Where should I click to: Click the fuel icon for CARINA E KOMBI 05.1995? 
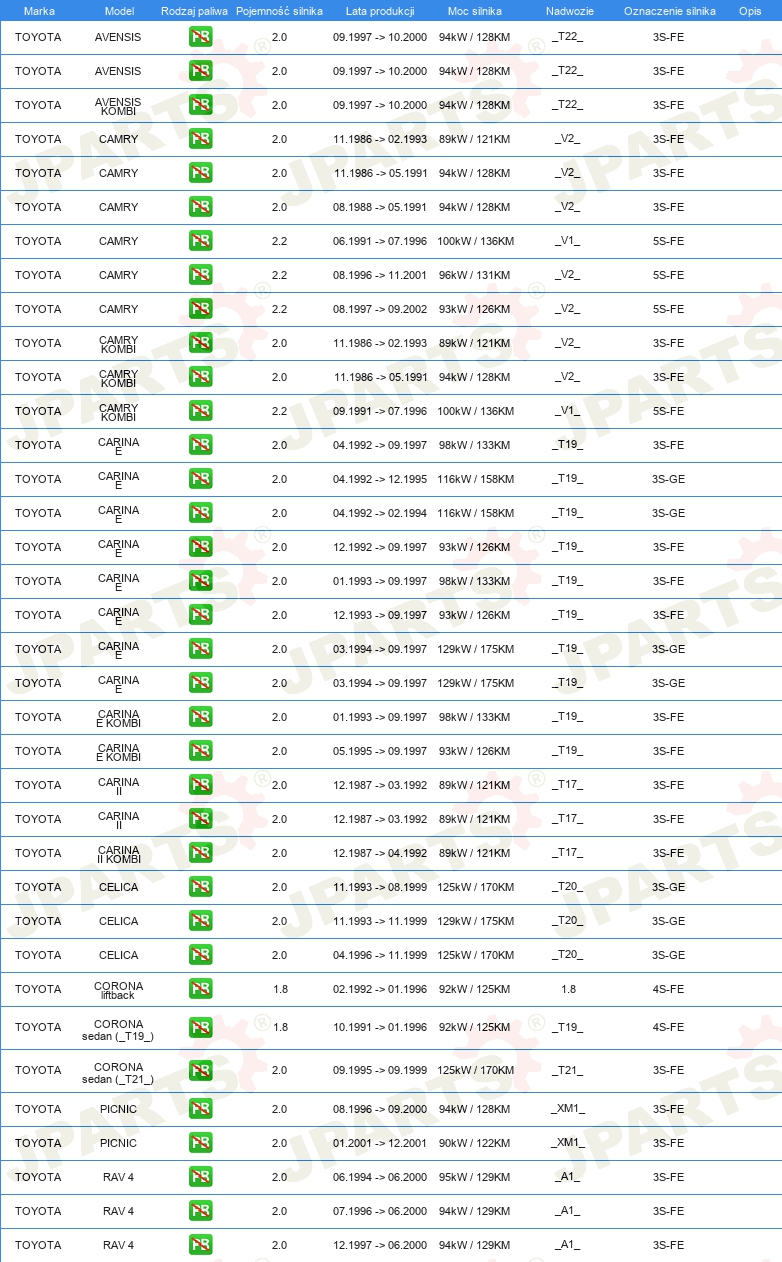pos(200,751)
